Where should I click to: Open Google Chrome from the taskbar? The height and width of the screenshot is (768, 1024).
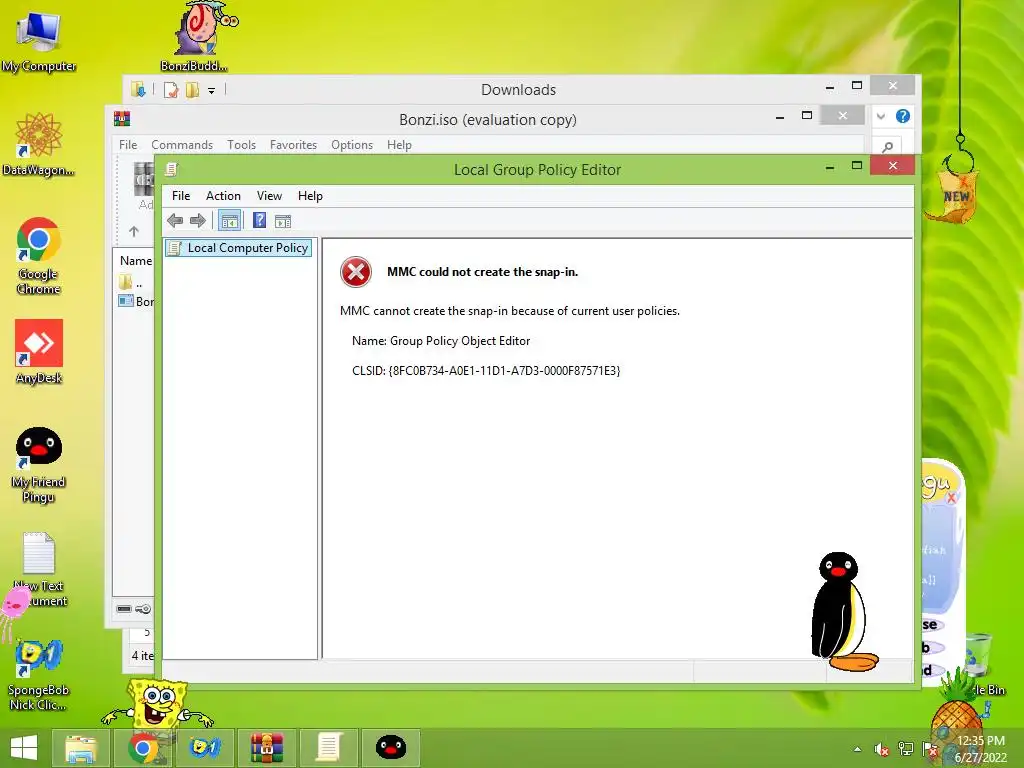143,748
